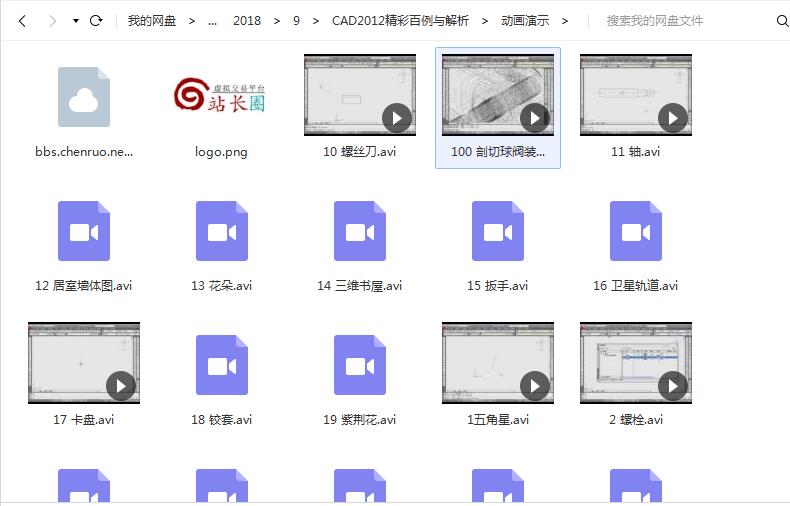Click the 16 卫星轨道.avi video icon
The width and height of the screenshot is (790, 506).
[x=636, y=231]
